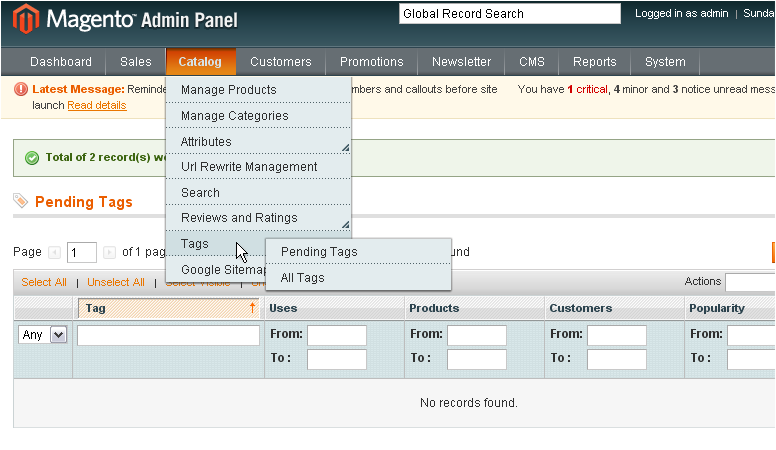Follow the Read details link
Image resolution: width=776 pixels, height=450 pixels.
click(x=97, y=105)
